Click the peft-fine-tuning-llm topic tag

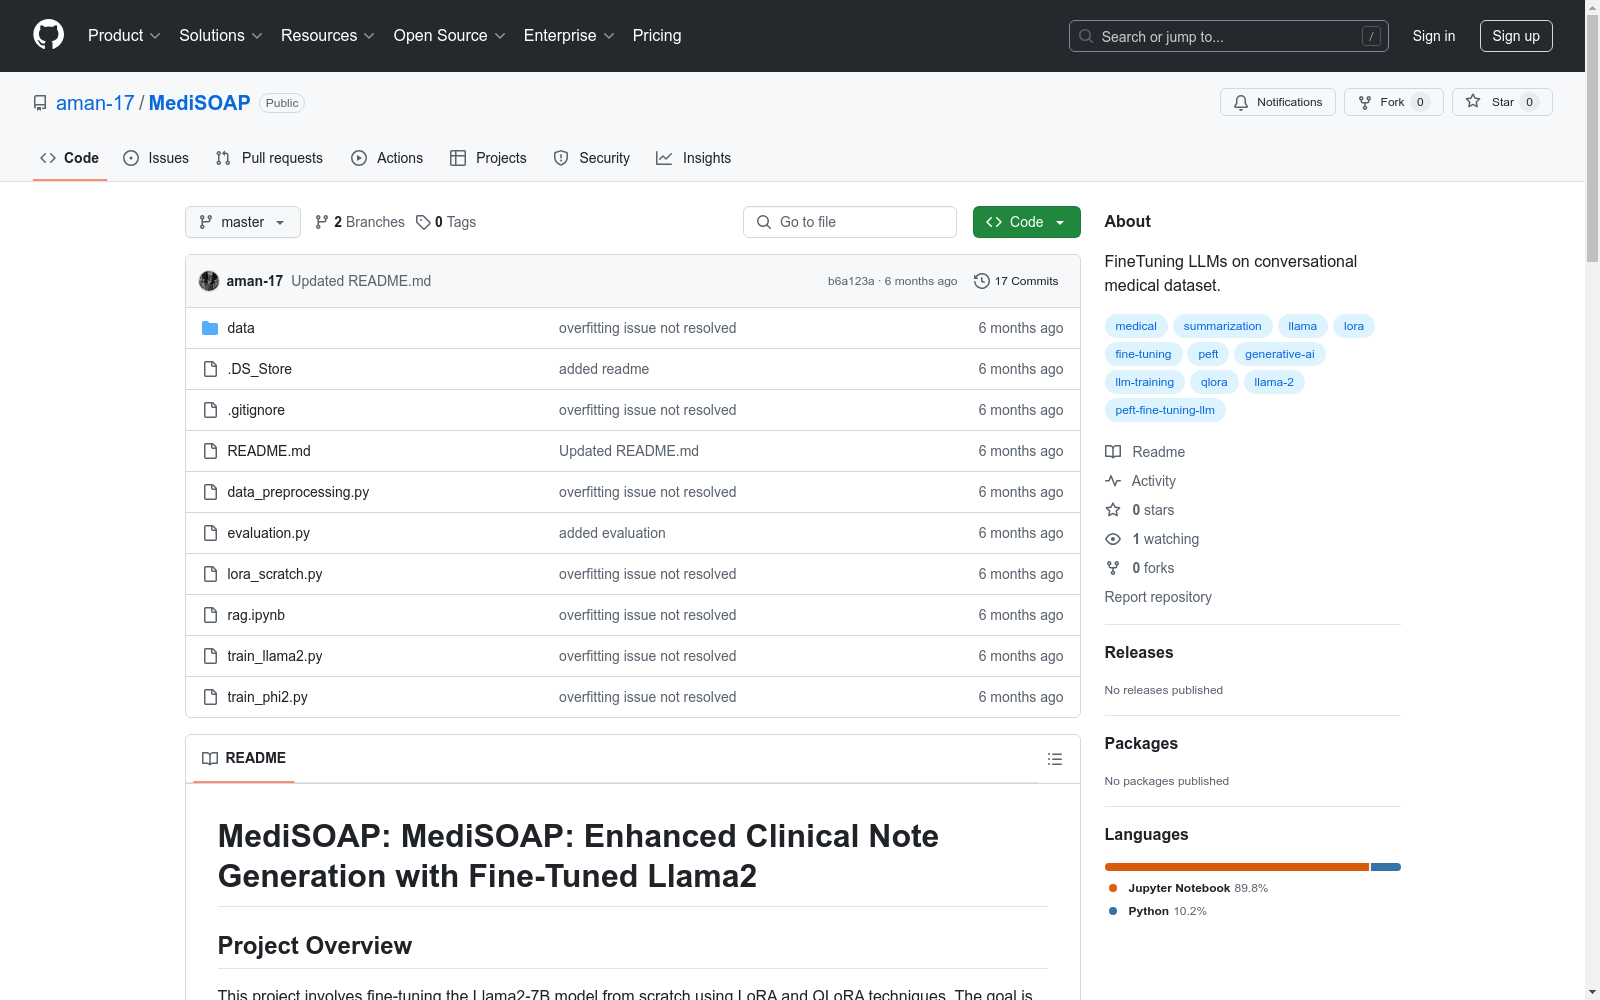[1165, 410]
